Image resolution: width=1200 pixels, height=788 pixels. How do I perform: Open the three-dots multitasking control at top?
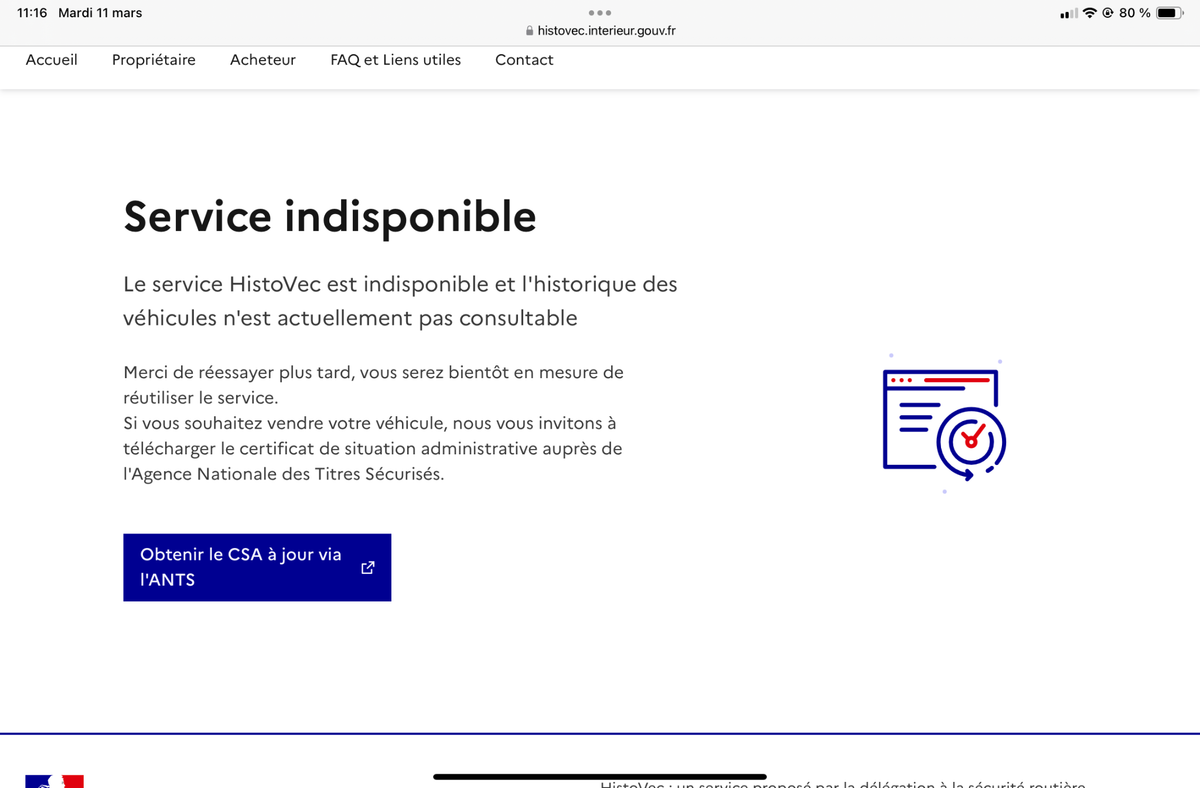(x=600, y=12)
